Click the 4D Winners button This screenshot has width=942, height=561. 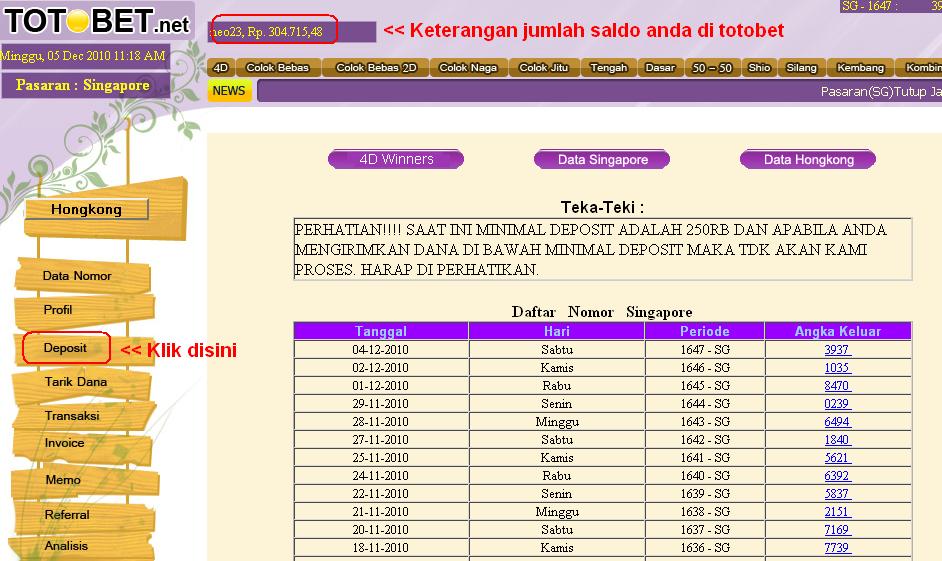point(396,159)
